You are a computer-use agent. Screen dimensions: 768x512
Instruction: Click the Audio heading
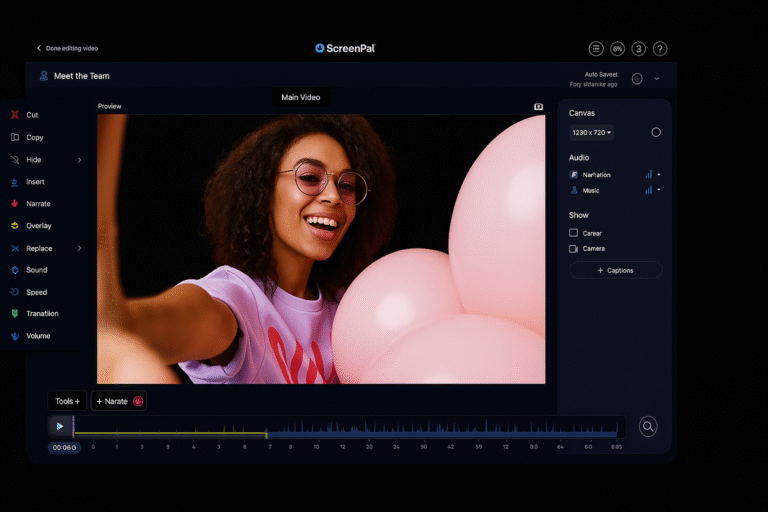point(579,158)
